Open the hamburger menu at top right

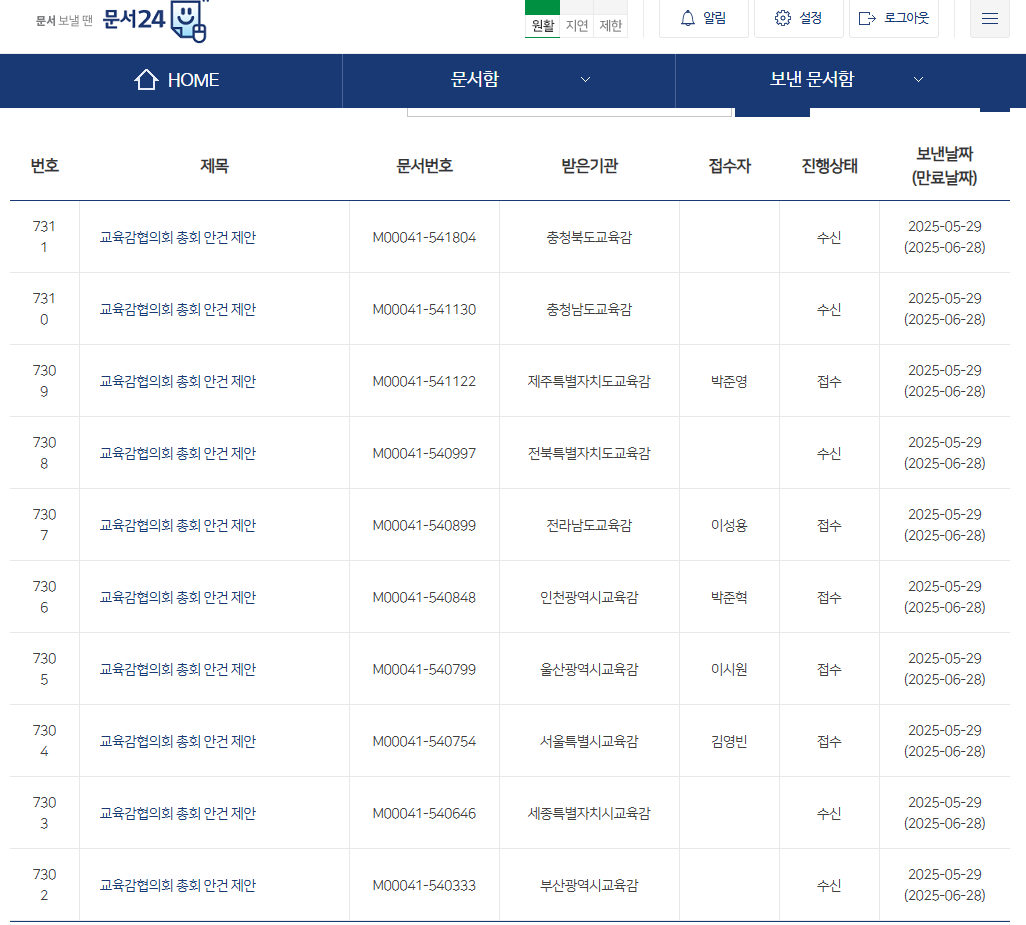tap(990, 18)
